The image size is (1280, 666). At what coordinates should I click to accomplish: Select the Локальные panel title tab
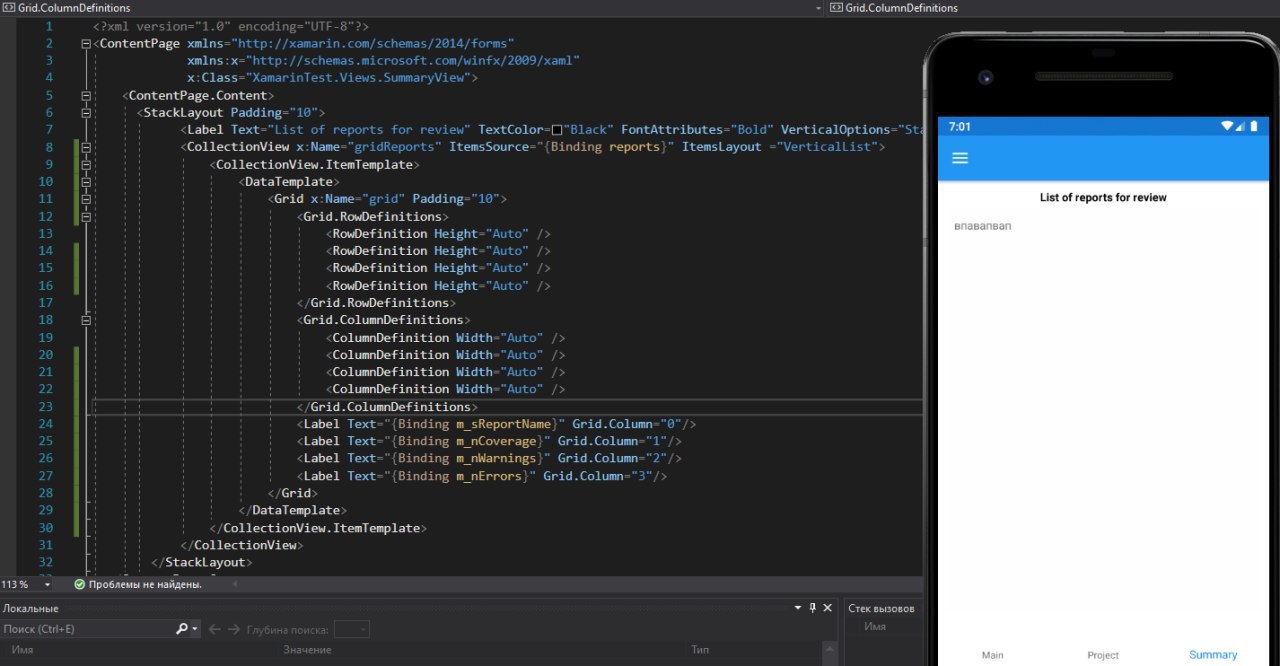pyautogui.click(x=30, y=608)
